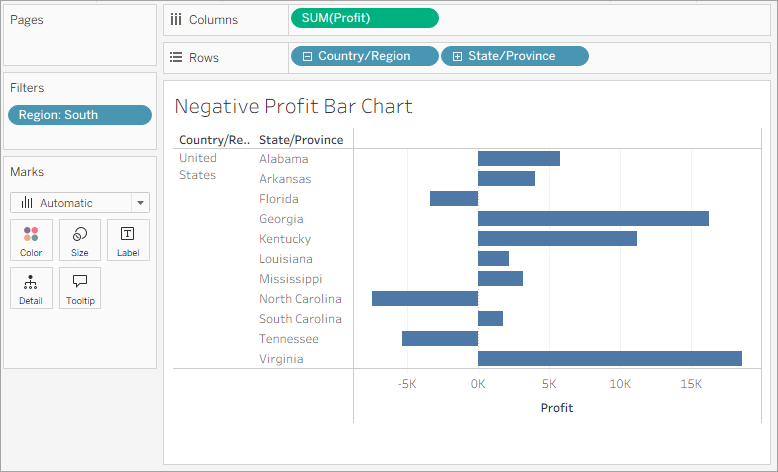Open the Automatic mark type dropdown arrow
This screenshot has width=778, height=472.
(140, 203)
